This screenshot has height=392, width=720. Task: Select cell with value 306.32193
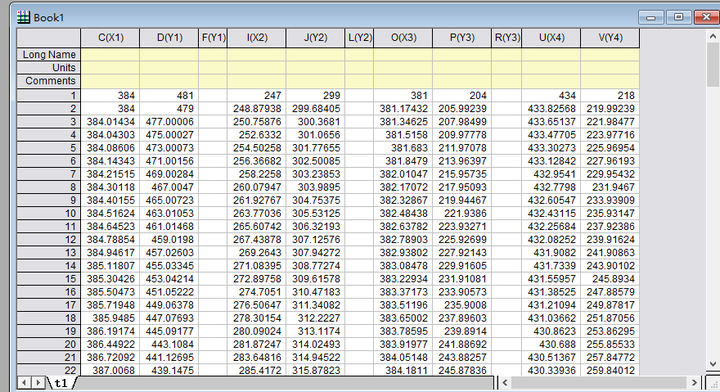click(315, 226)
